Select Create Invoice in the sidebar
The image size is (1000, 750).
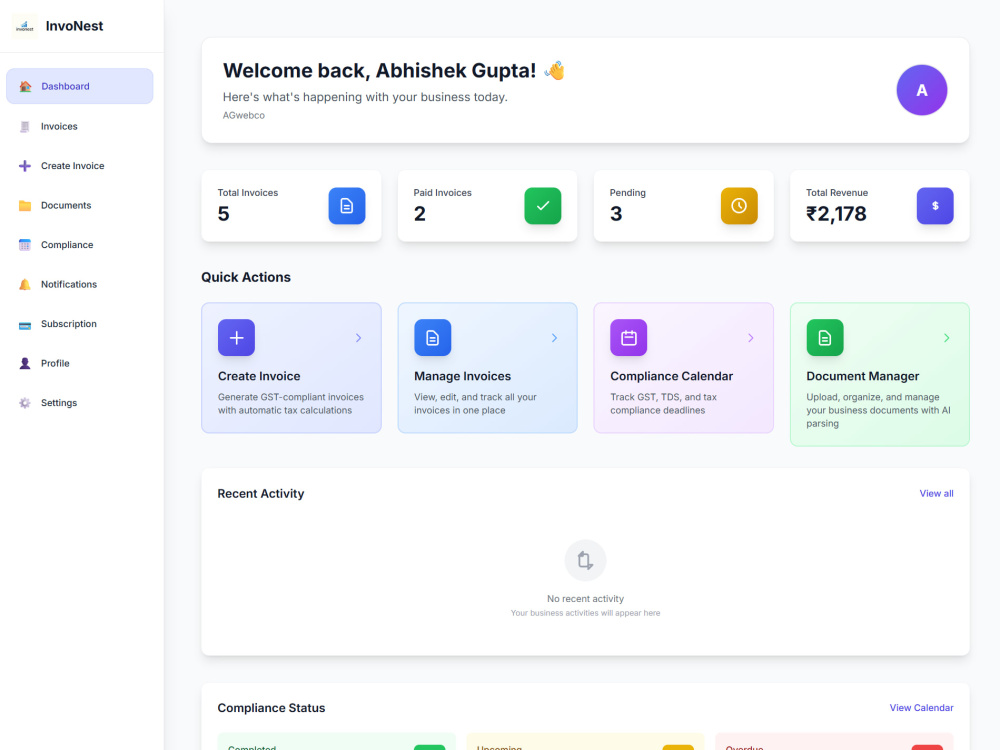80,166
